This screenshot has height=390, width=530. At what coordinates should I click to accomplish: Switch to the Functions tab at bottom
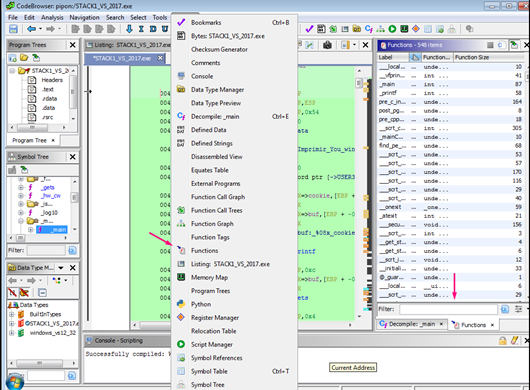click(473, 325)
